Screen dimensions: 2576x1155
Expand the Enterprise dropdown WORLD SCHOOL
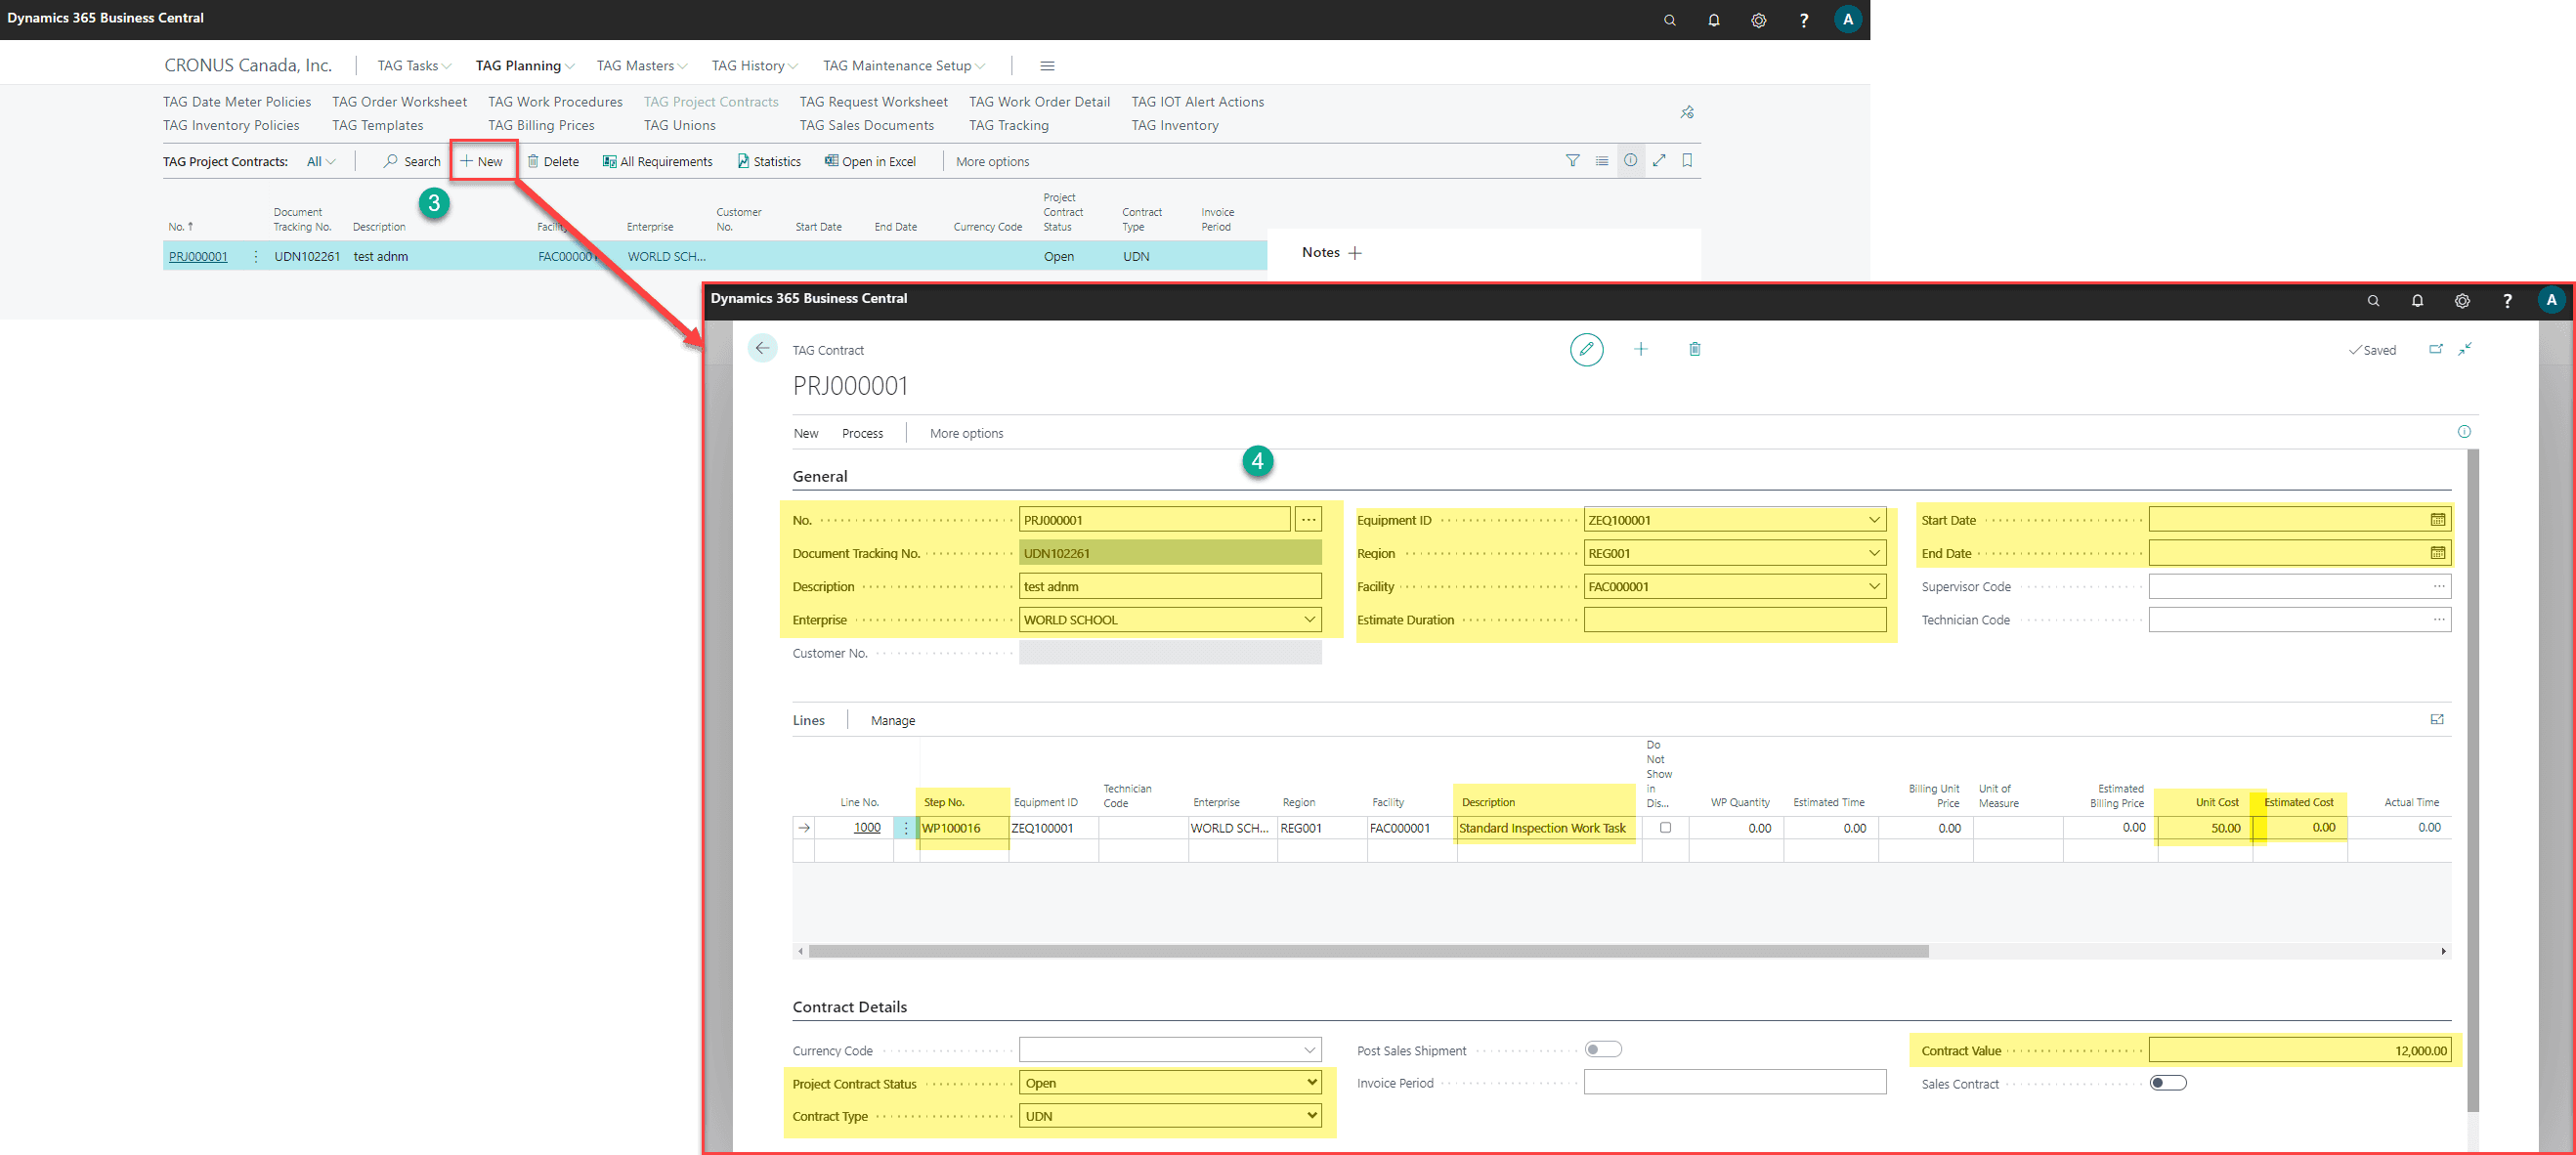(x=1309, y=620)
